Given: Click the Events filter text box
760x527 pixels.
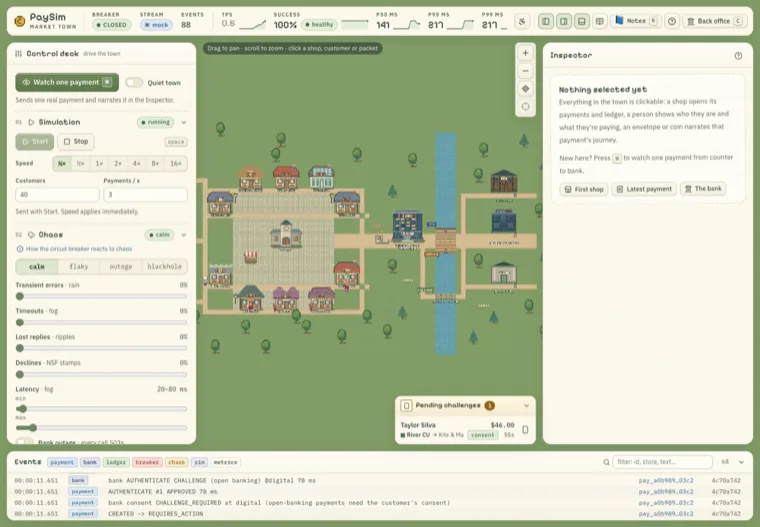Looking at the screenshot, I should click(x=663, y=462).
